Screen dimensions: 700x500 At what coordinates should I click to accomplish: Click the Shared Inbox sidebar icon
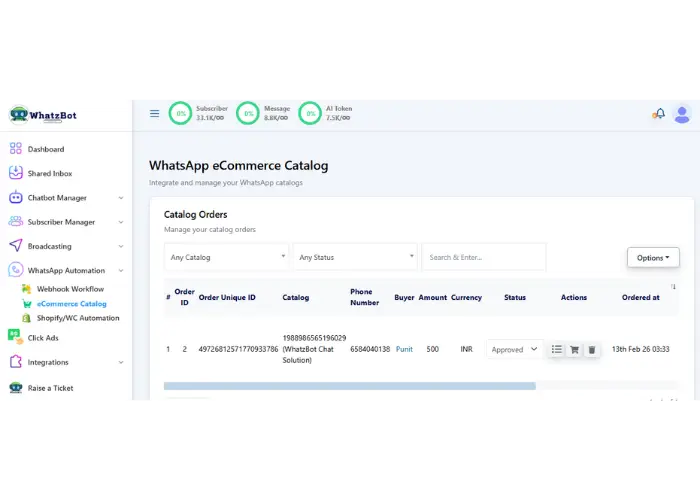pos(16,173)
